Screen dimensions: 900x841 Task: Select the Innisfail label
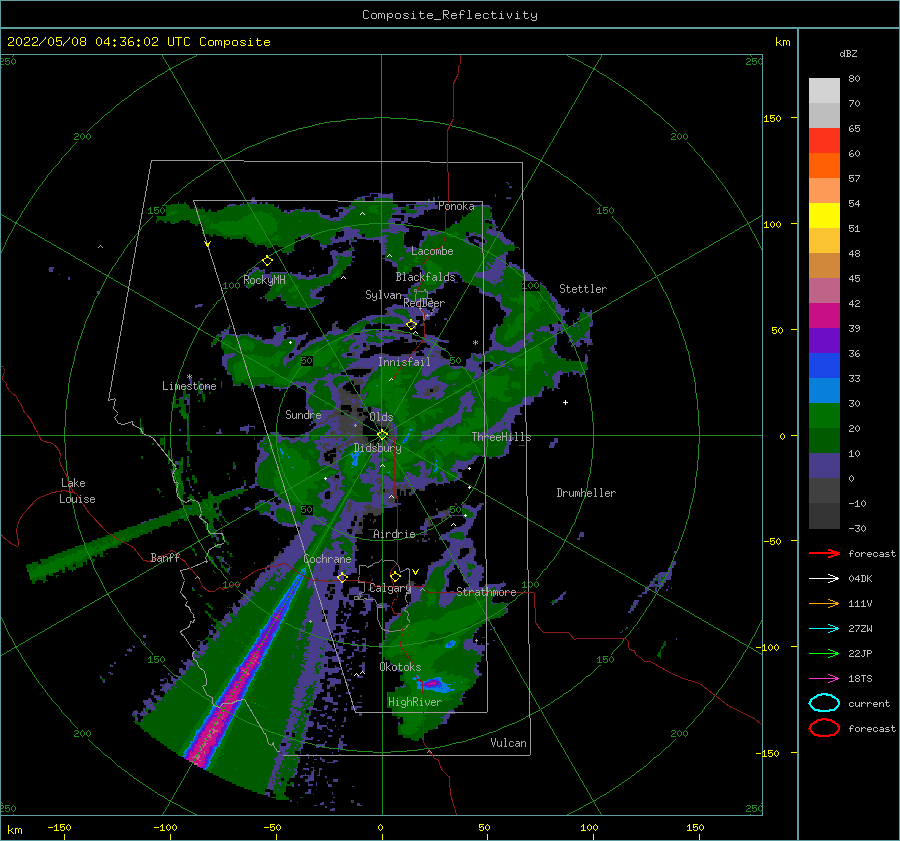click(x=404, y=362)
